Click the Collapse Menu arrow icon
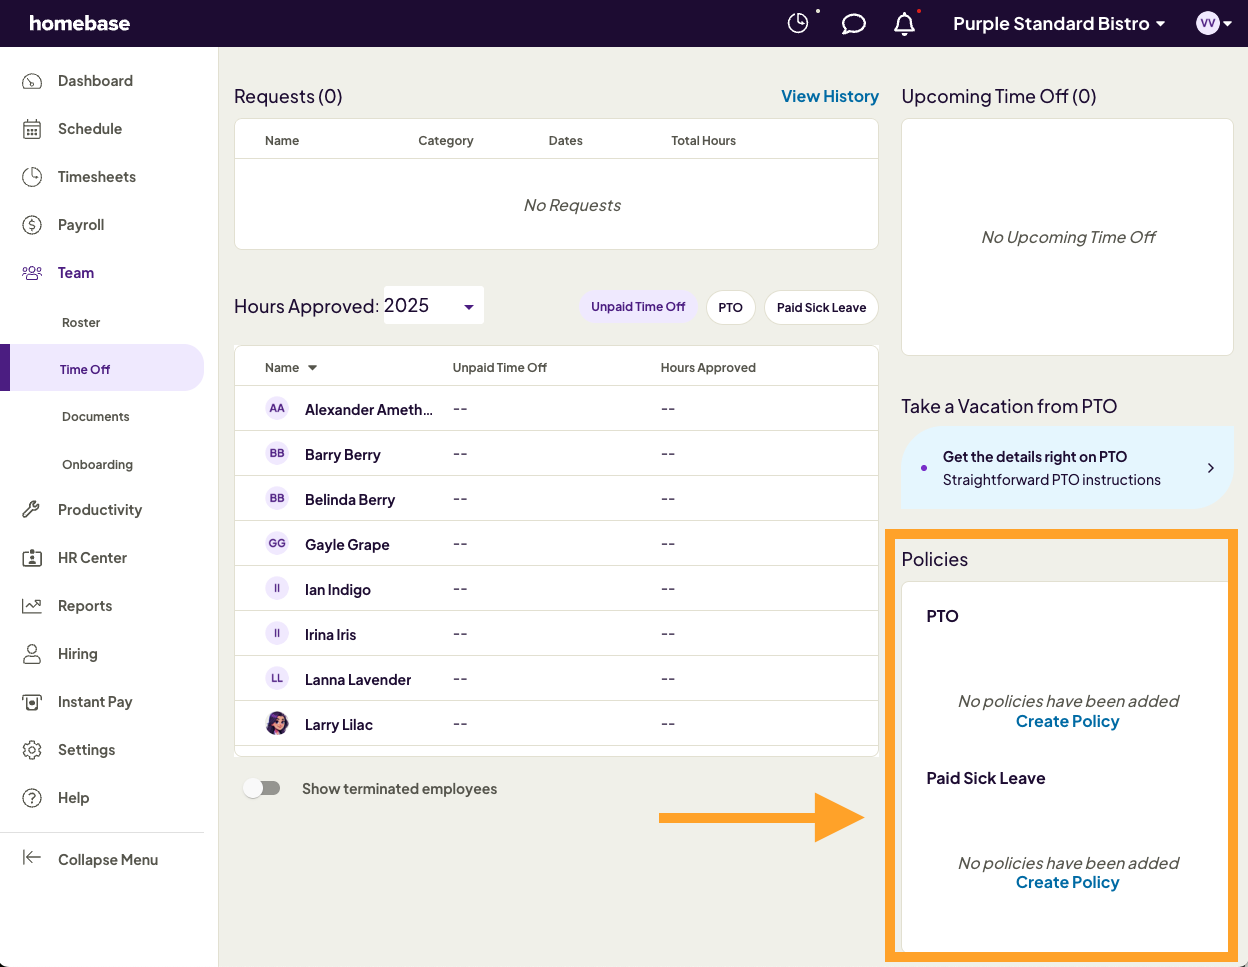This screenshot has height=967, width=1248. point(32,859)
